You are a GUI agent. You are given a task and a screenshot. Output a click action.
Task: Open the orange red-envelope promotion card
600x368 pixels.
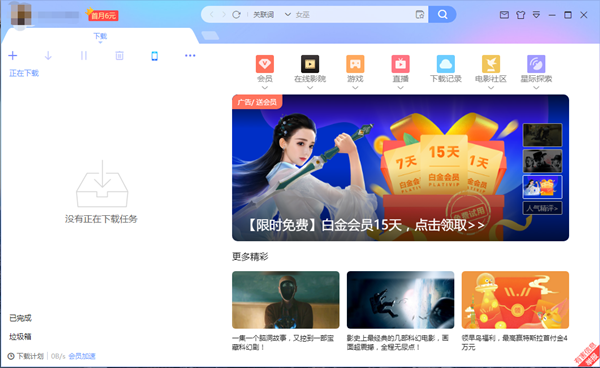[515, 300]
